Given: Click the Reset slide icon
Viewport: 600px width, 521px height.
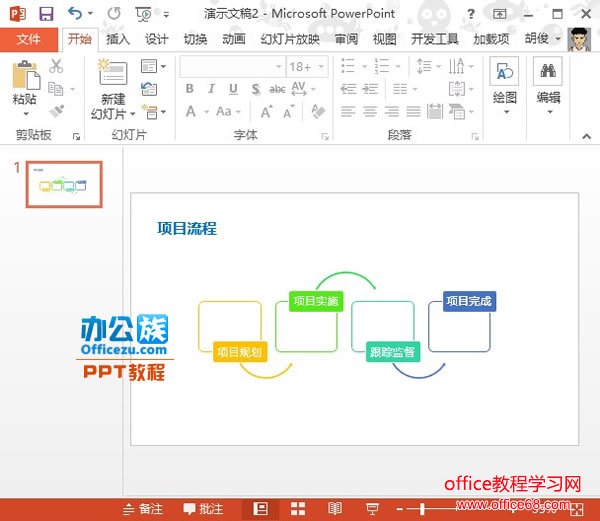Looking at the screenshot, I should [149, 89].
